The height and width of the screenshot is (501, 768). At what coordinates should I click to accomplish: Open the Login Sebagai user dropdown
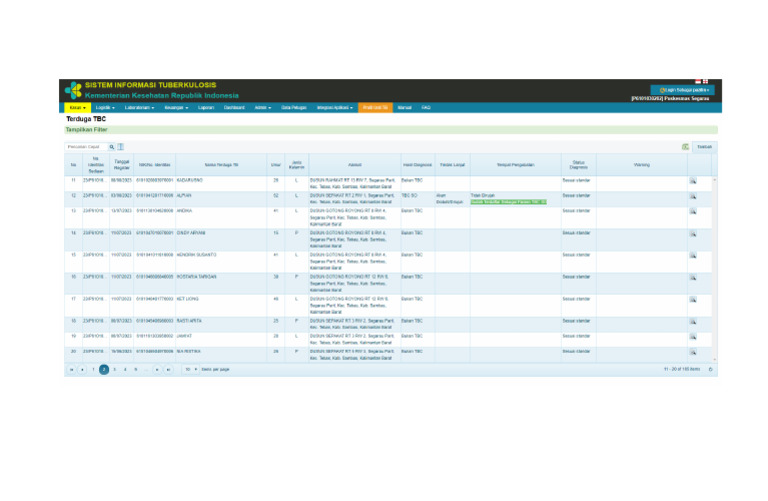[682, 90]
